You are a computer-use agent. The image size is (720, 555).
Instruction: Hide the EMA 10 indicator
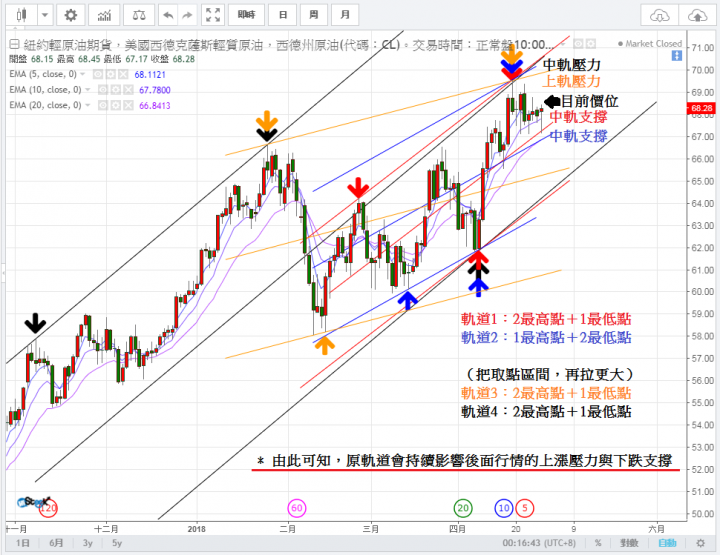click(102, 90)
